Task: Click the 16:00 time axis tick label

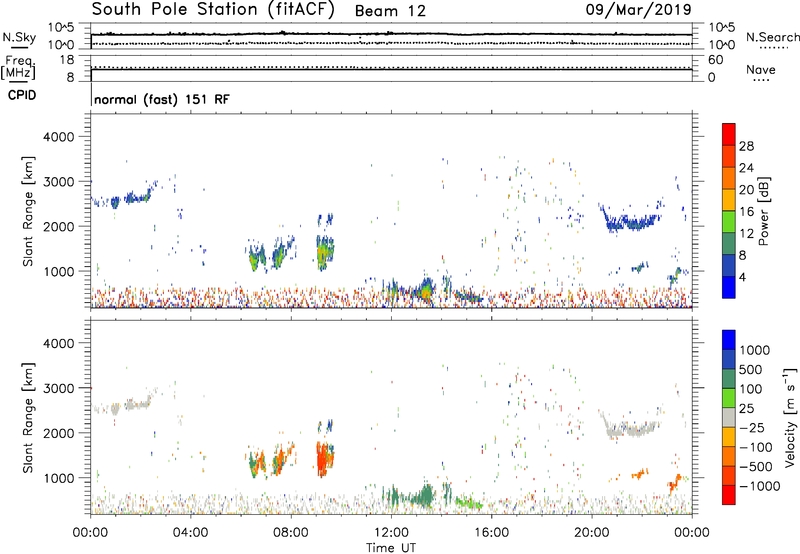Action: pos(491,533)
